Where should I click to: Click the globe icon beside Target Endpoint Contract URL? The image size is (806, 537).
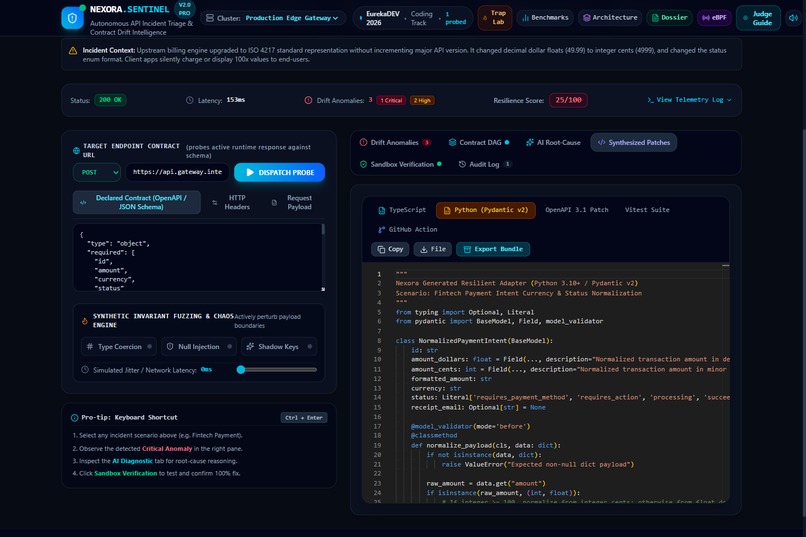[x=76, y=151]
